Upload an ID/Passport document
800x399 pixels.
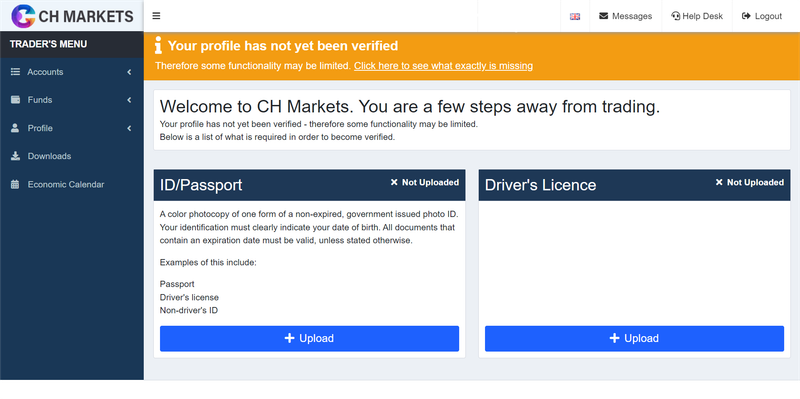(309, 338)
